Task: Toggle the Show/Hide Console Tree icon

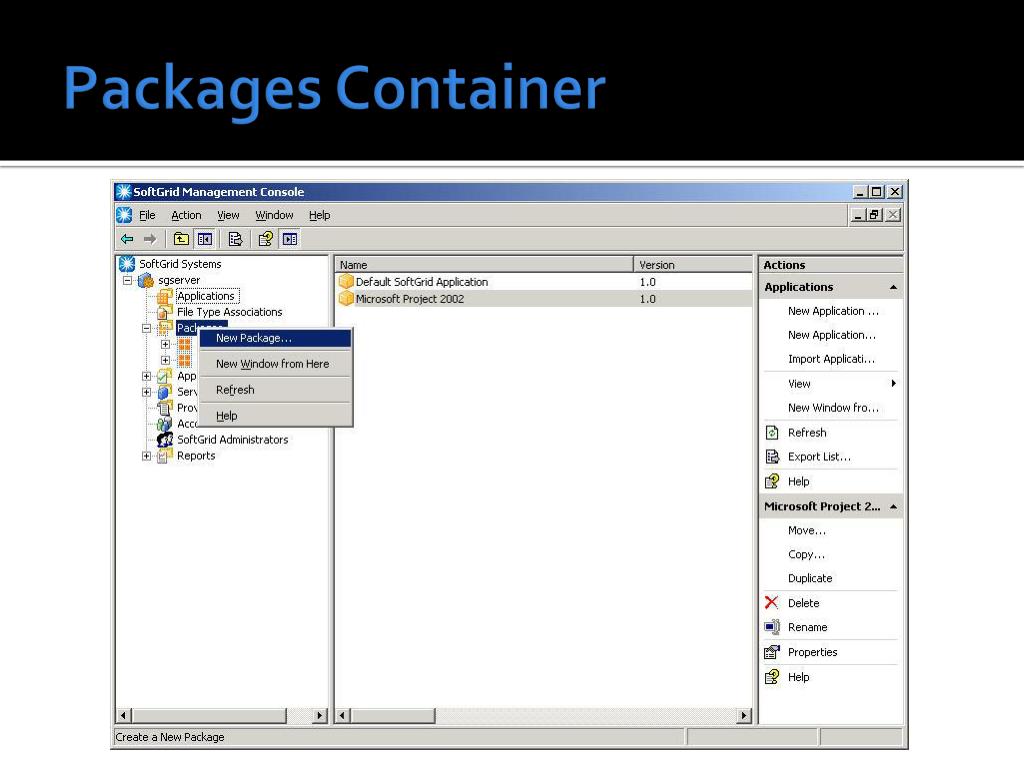Action: point(205,239)
